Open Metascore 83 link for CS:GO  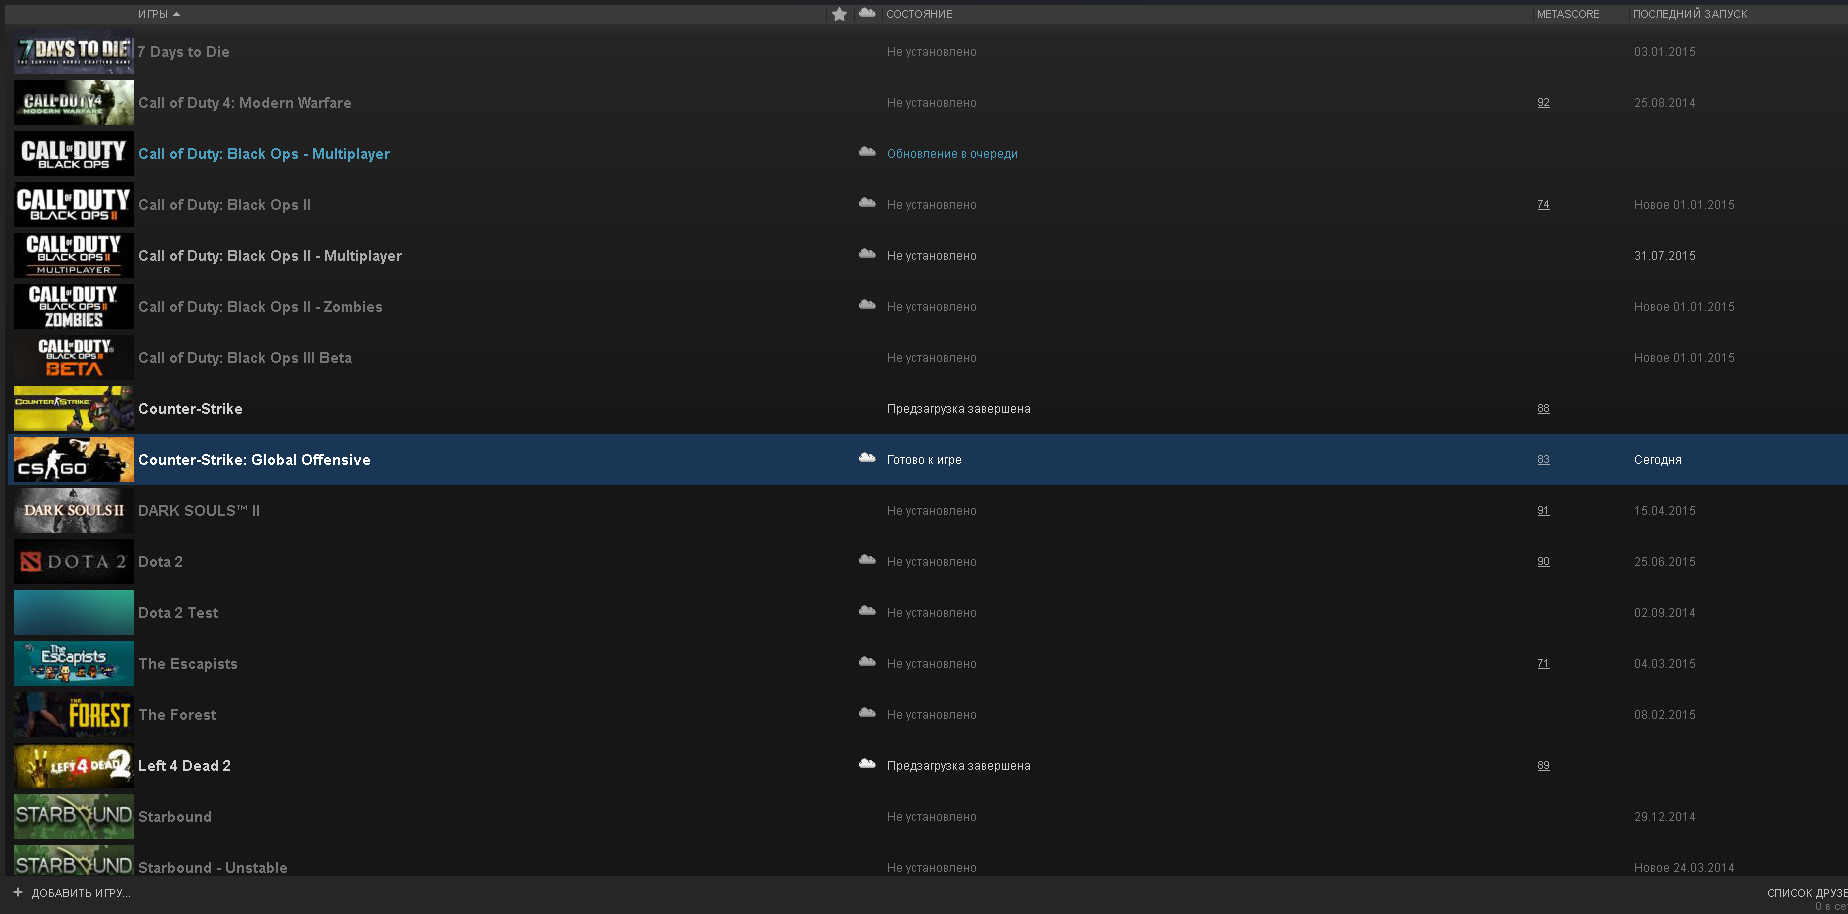(1543, 460)
